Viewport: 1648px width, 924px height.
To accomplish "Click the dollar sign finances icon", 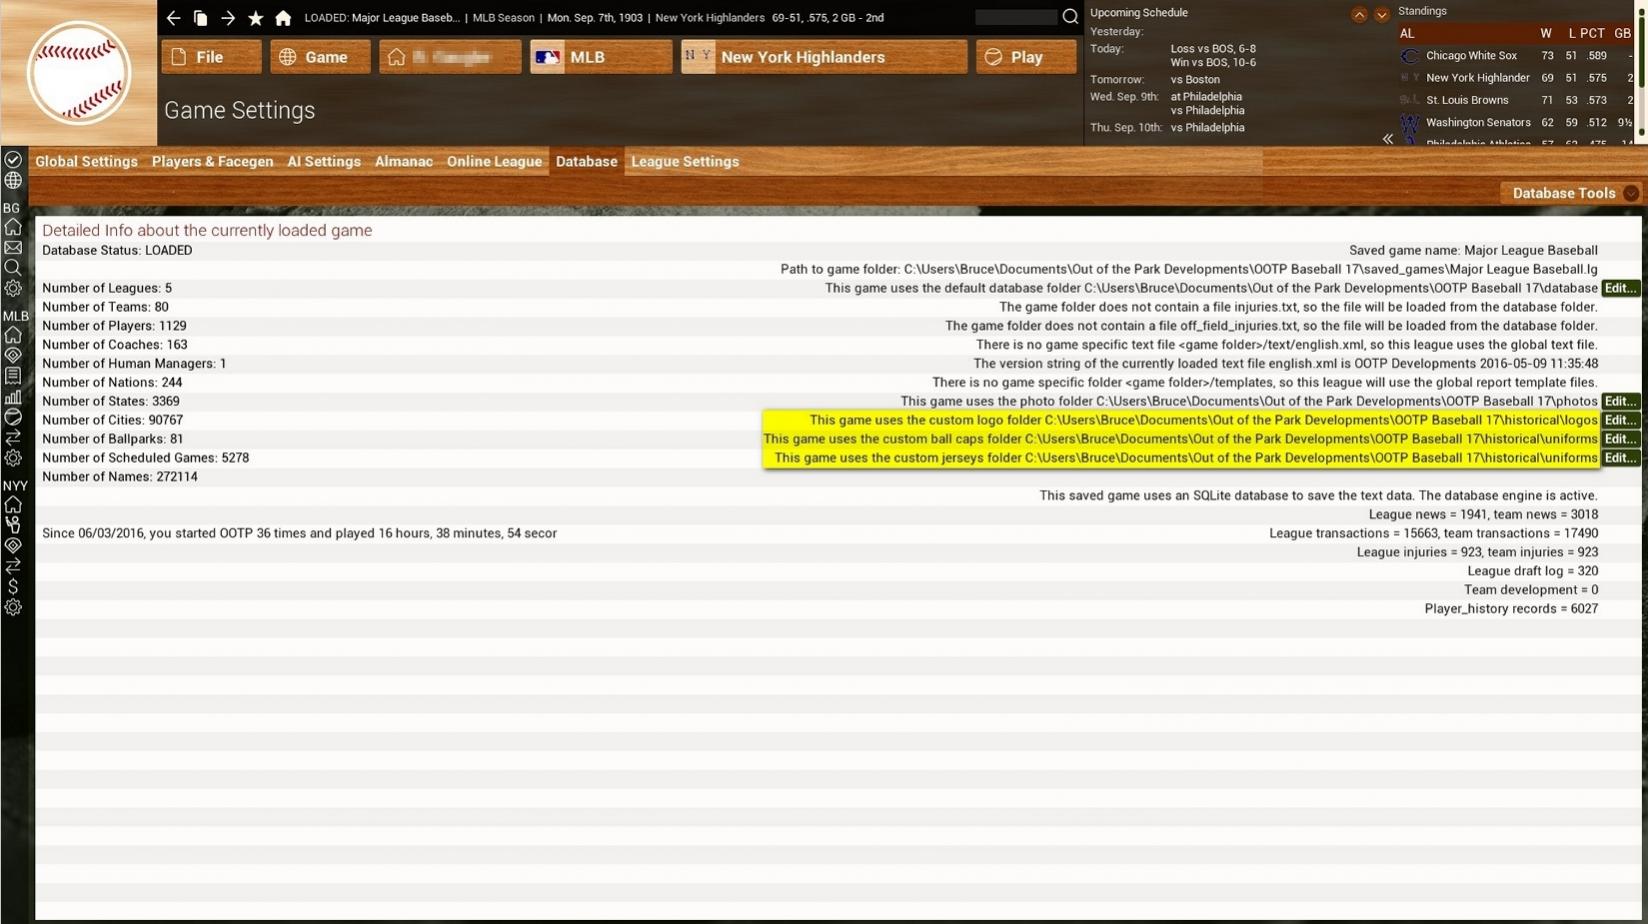I will [13, 587].
